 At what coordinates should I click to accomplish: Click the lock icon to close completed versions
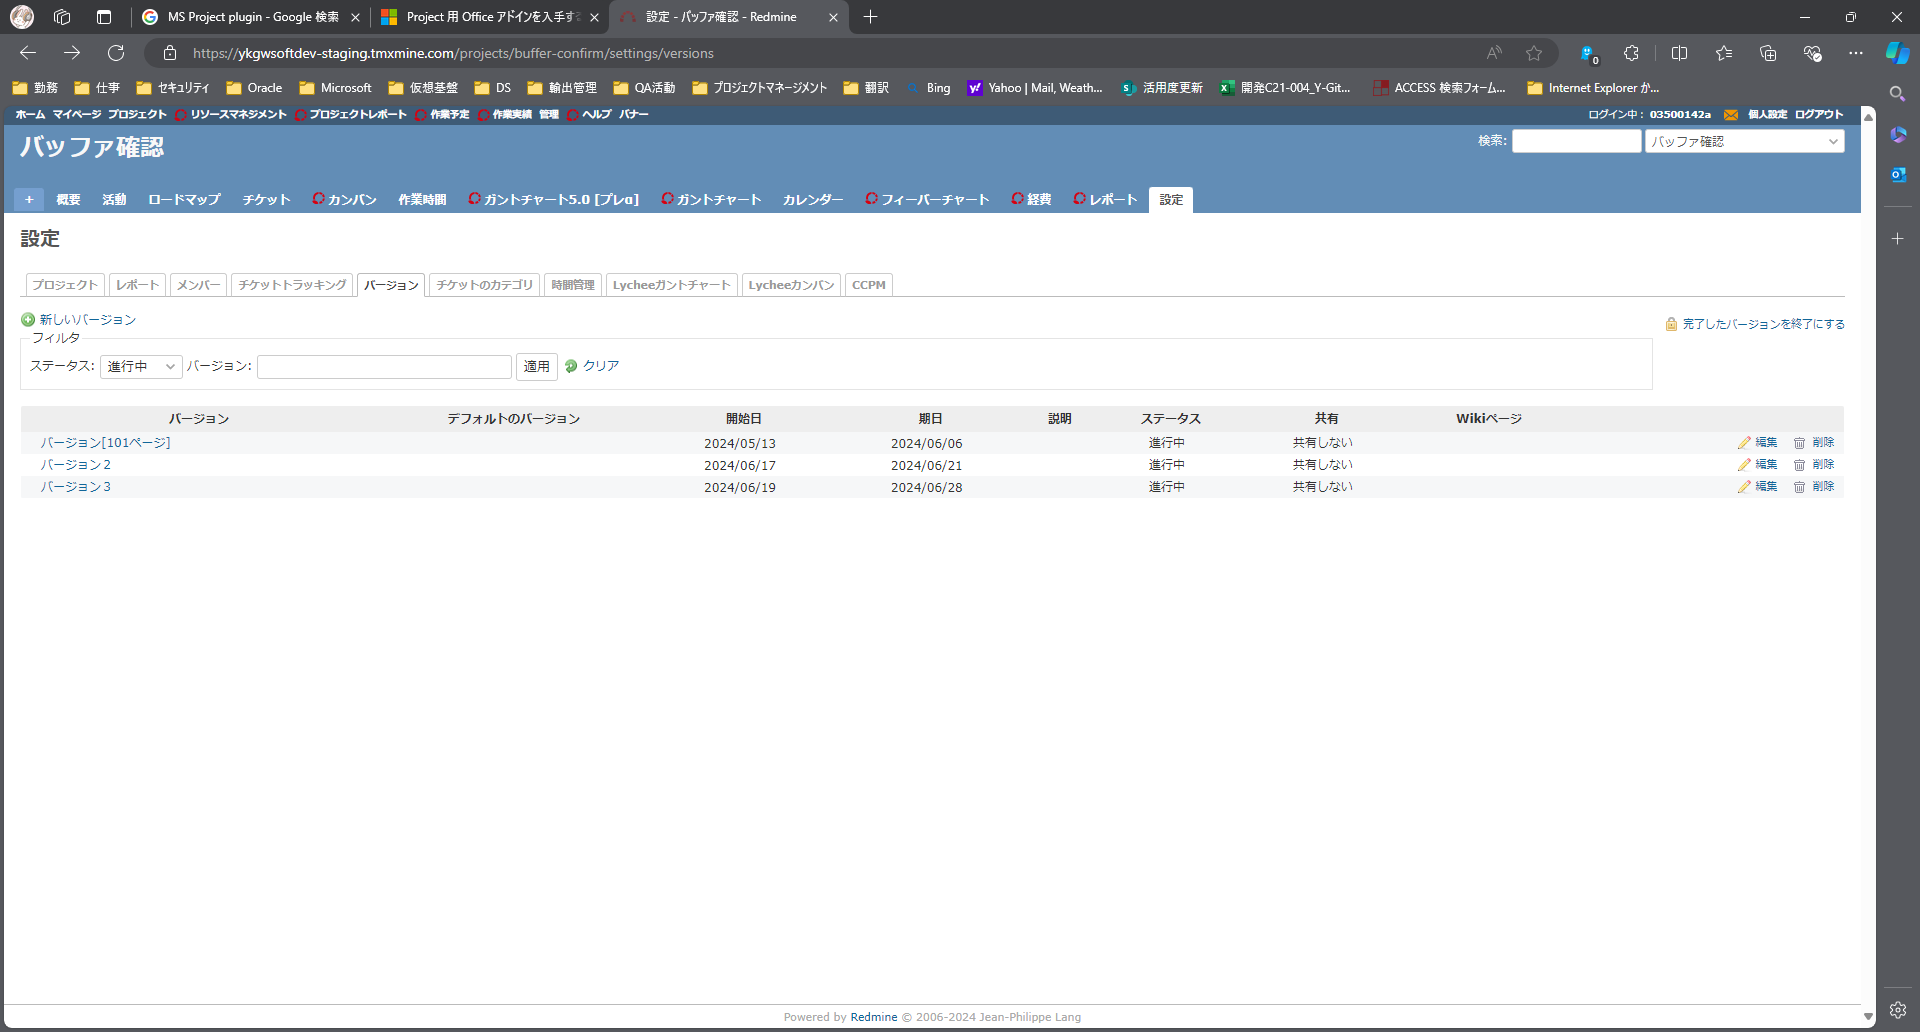click(x=1671, y=324)
